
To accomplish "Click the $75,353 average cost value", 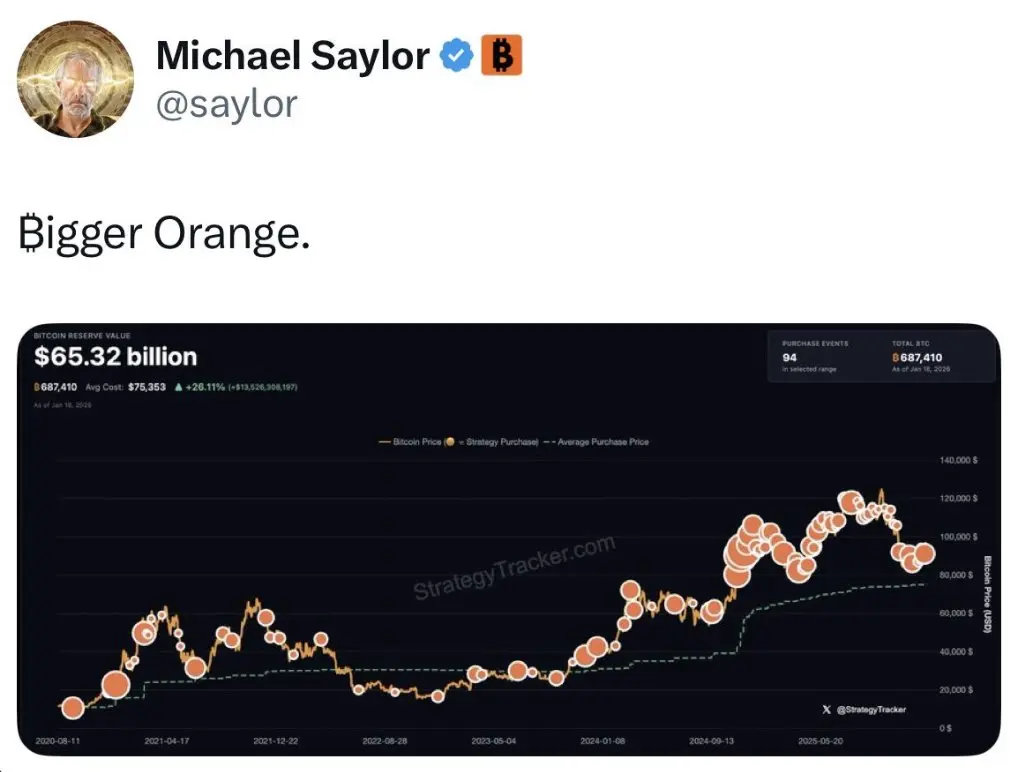I will [147, 387].
